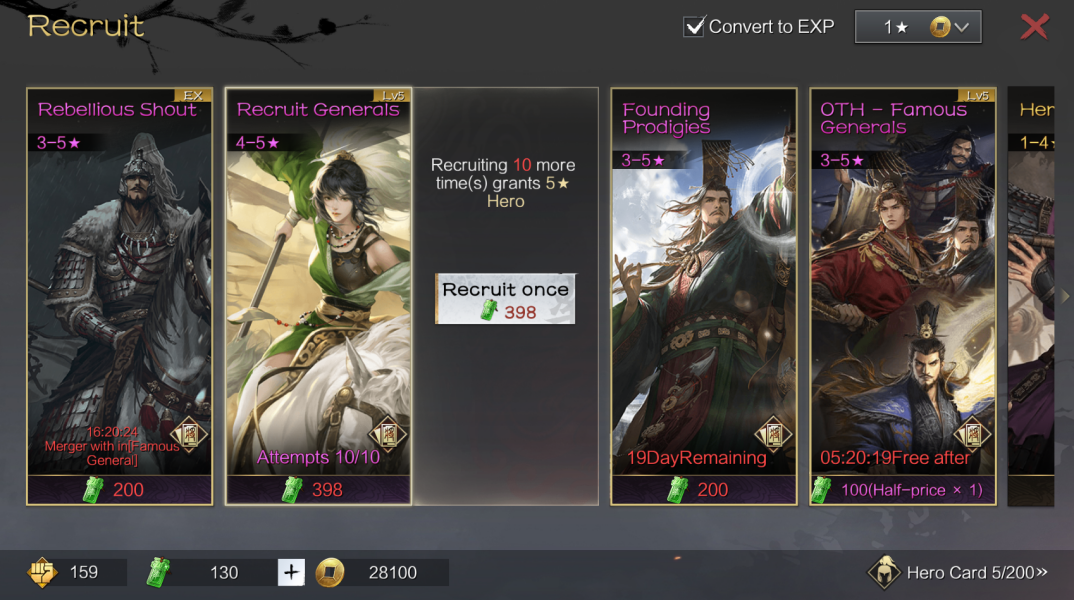
Task: Click the diamond card icon on OTH Famous Generals
Action: [x=972, y=434]
